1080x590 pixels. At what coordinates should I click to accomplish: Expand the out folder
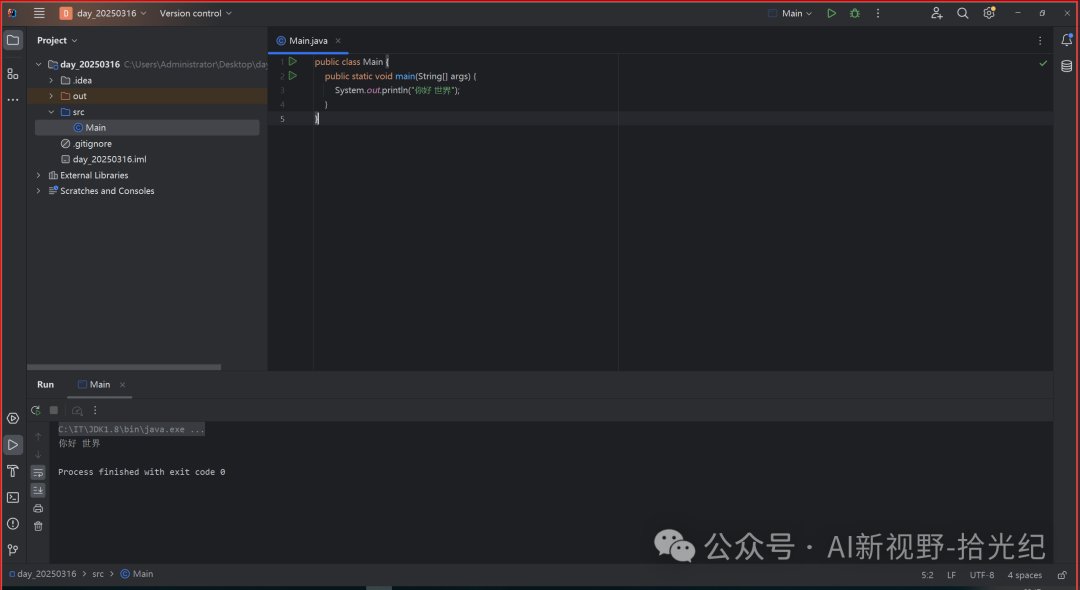pyautogui.click(x=51, y=96)
